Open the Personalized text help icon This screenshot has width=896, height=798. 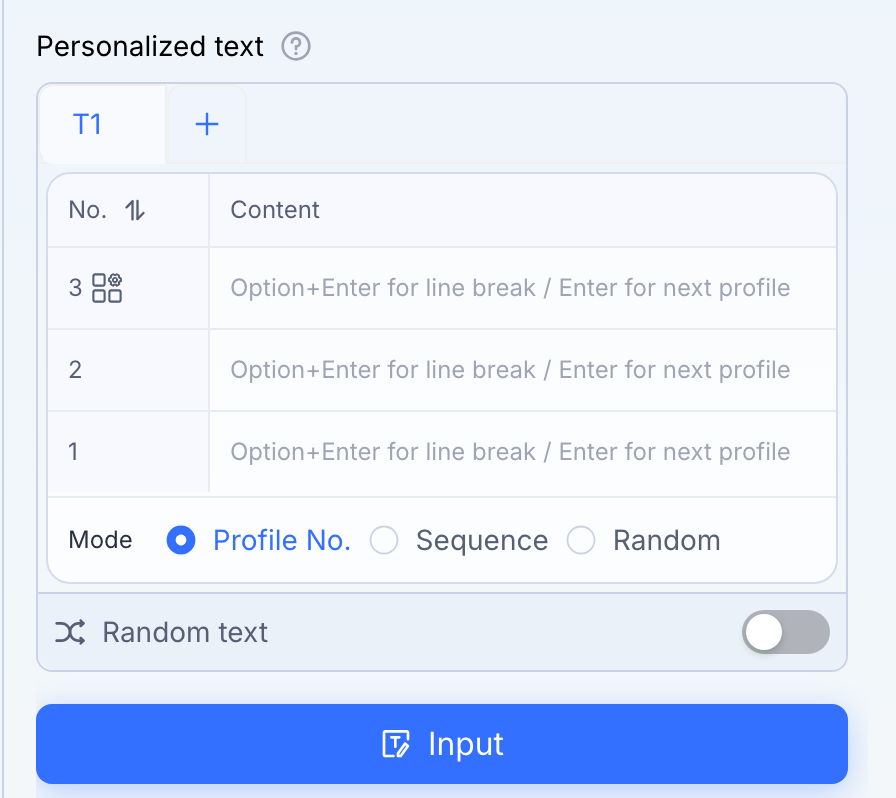pyautogui.click(x=296, y=47)
